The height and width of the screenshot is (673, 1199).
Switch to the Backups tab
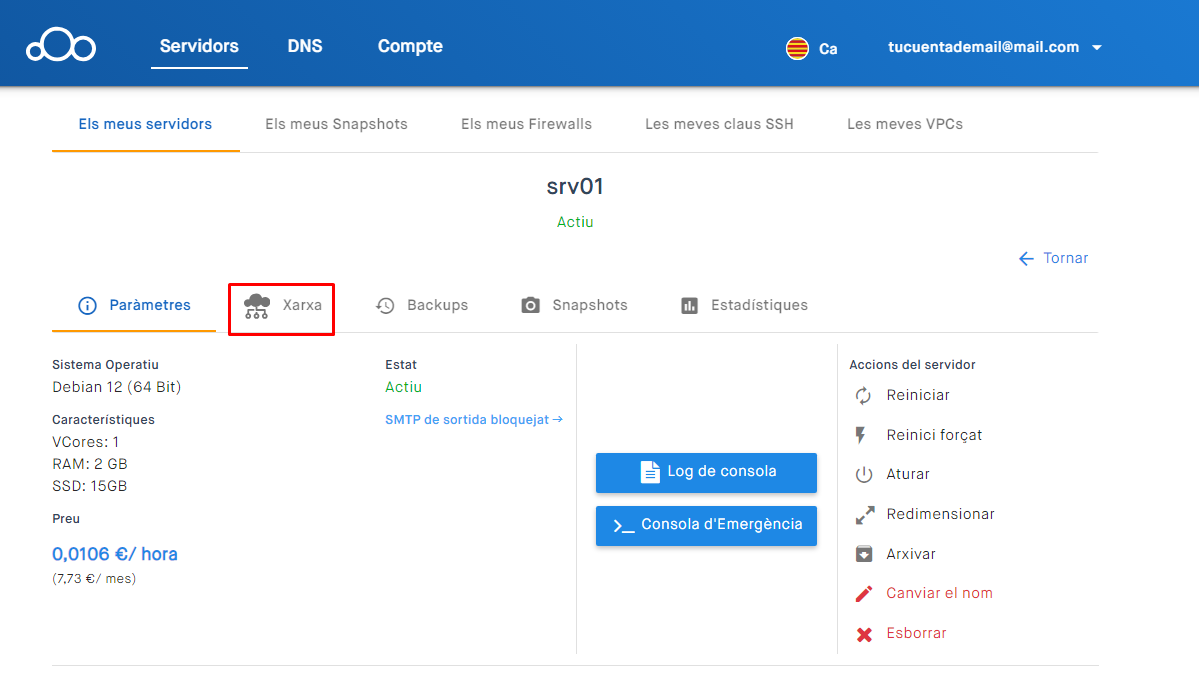422,306
